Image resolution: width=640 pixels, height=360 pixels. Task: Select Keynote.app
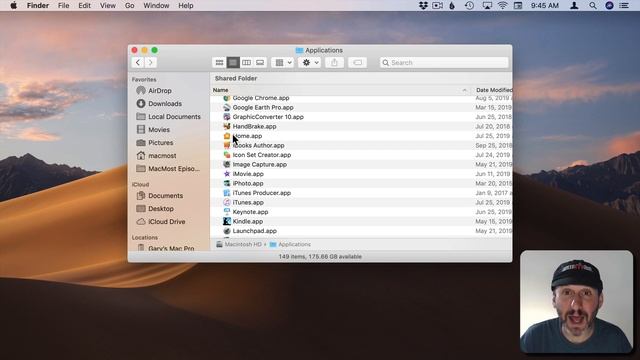250,212
